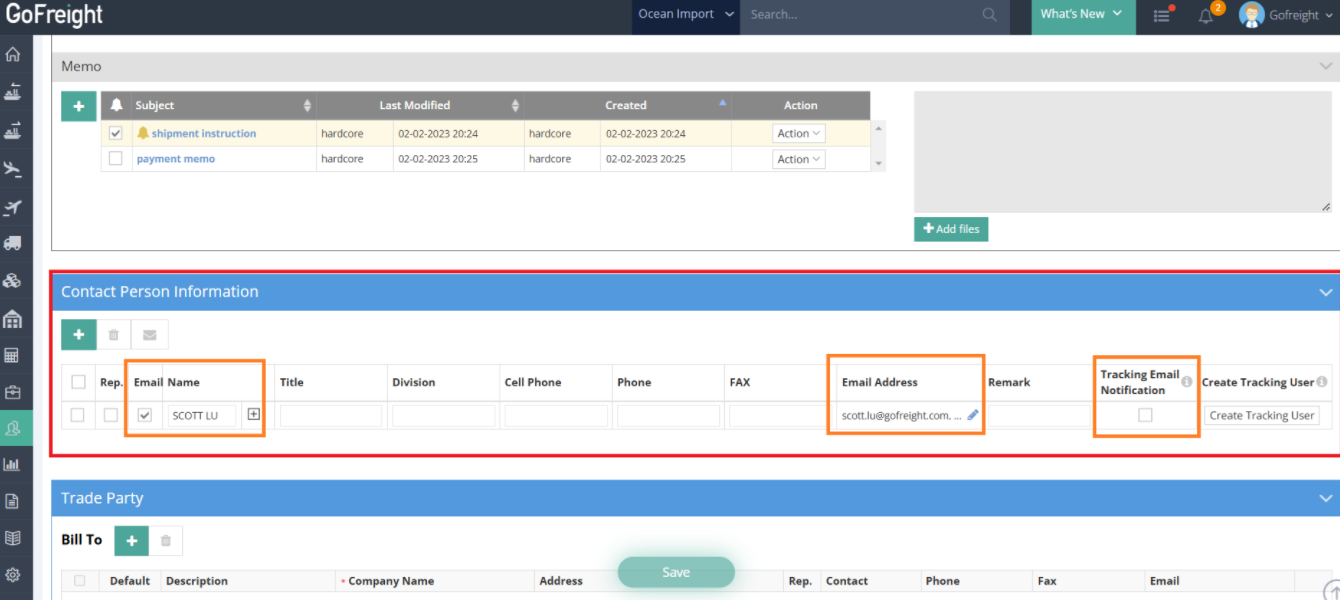This screenshot has height=600, width=1340.
Task: Uncheck the shipment instruction memo checkbox
Action: point(116,133)
